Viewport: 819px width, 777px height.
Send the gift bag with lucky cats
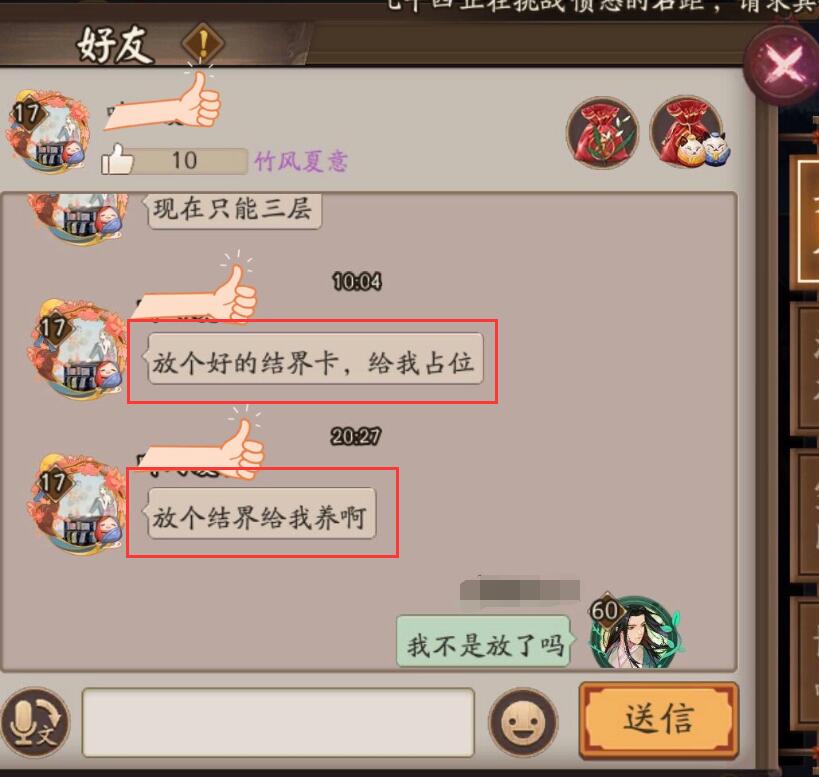coord(688,132)
